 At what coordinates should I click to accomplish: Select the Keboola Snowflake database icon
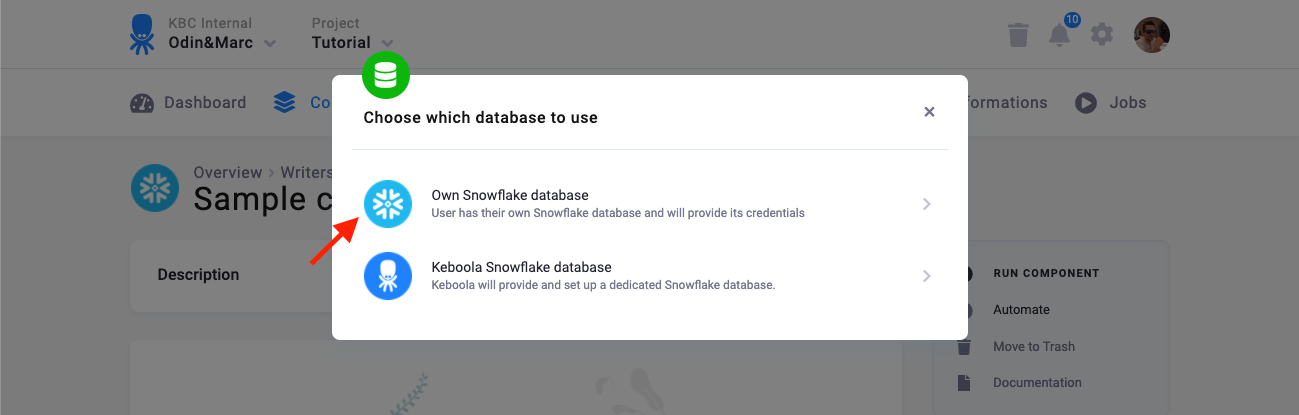point(388,276)
